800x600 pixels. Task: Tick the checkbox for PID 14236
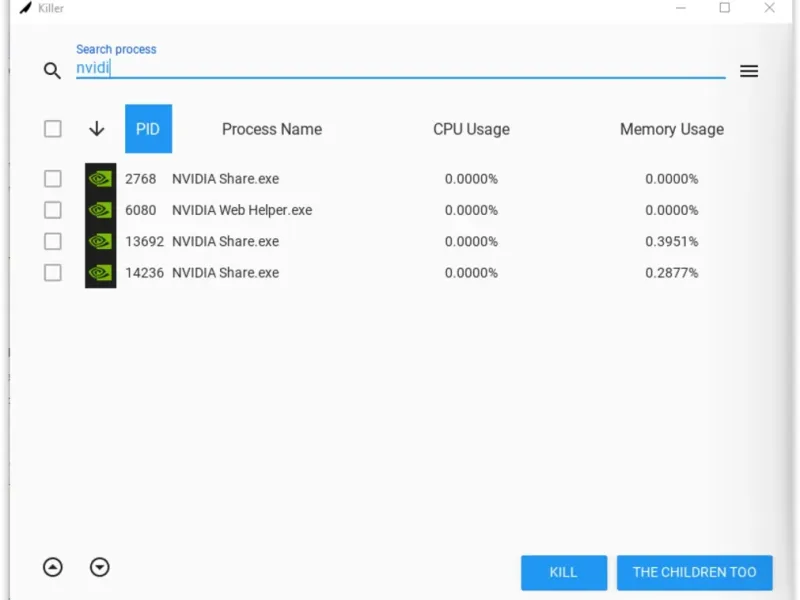click(53, 272)
